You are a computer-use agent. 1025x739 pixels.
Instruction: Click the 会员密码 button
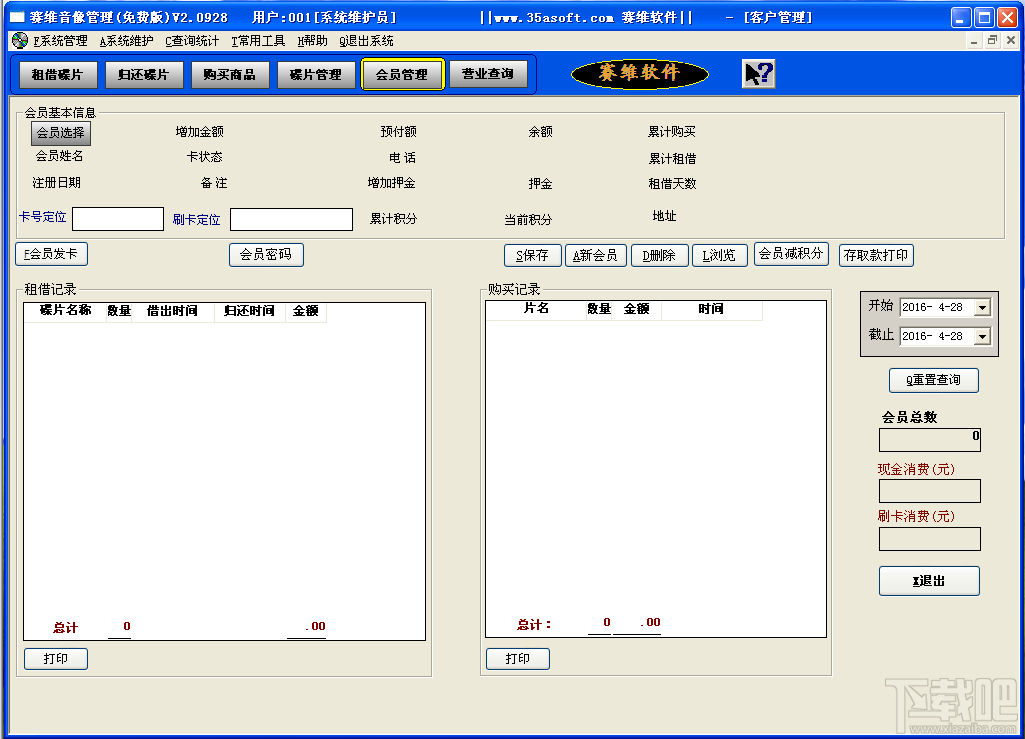(266, 254)
